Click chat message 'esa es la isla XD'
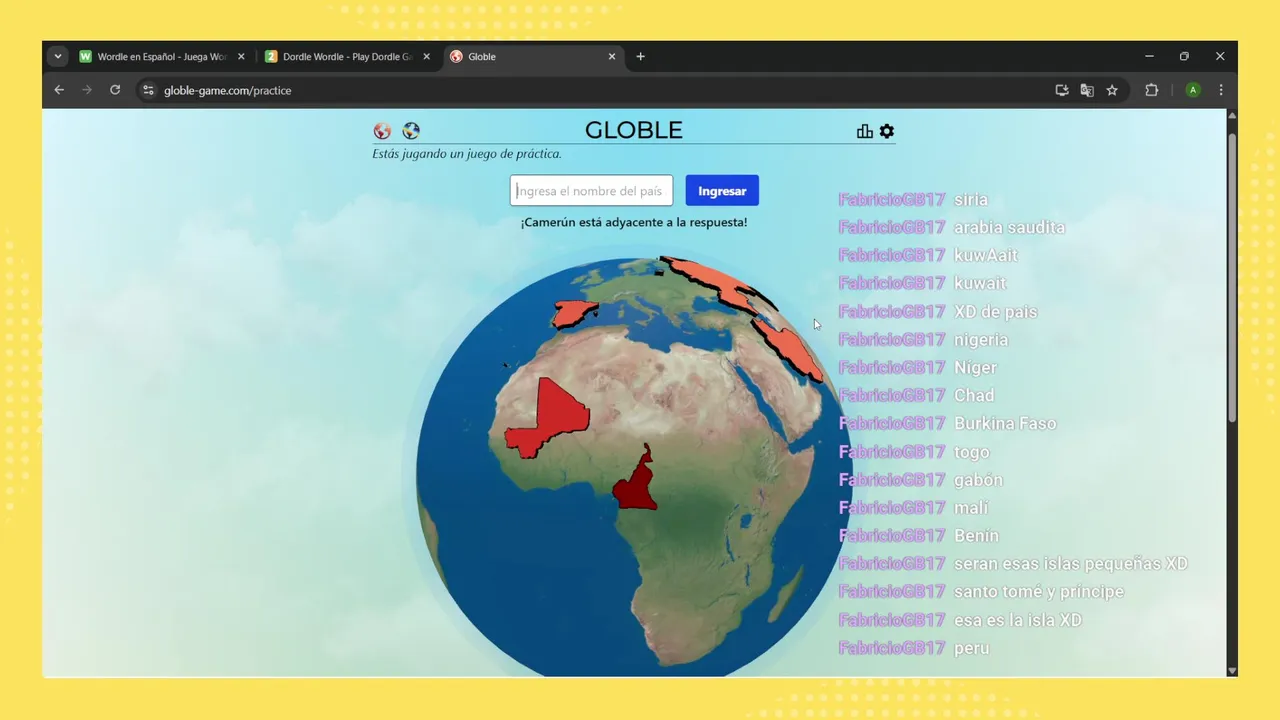1280x720 pixels. pyautogui.click(x=1018, y=620)
